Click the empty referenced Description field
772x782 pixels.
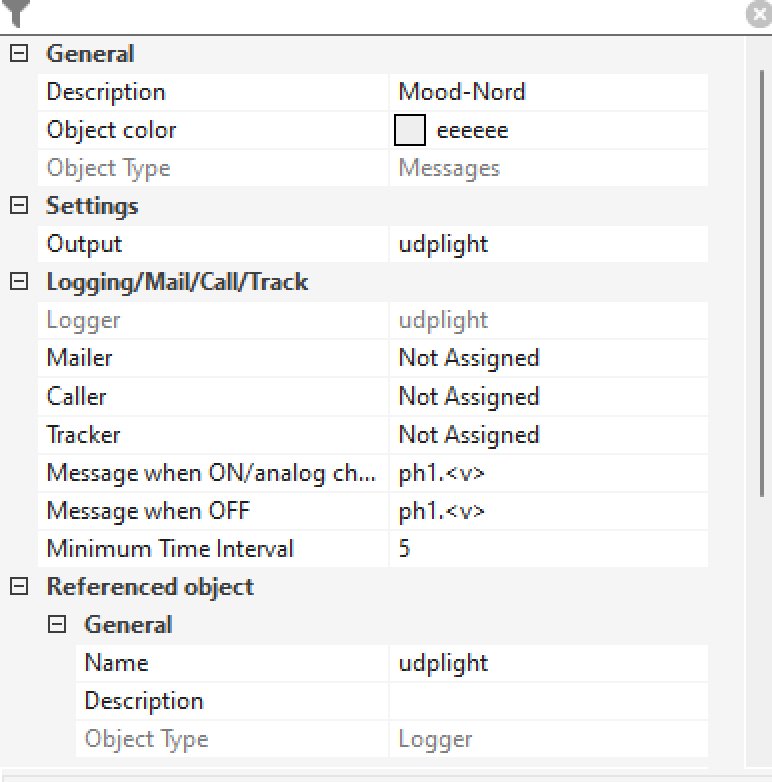pyautogui.click(x=547, y=701)
